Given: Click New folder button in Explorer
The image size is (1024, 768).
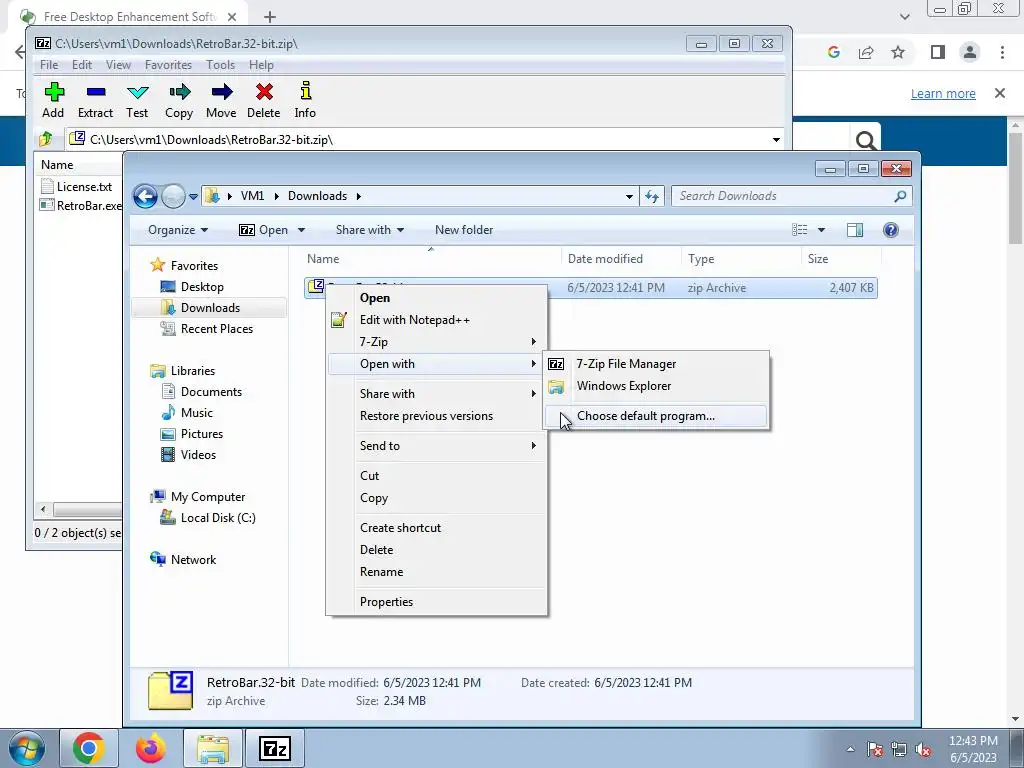Looking at the screenshot, I should click(x=464, y=230).
